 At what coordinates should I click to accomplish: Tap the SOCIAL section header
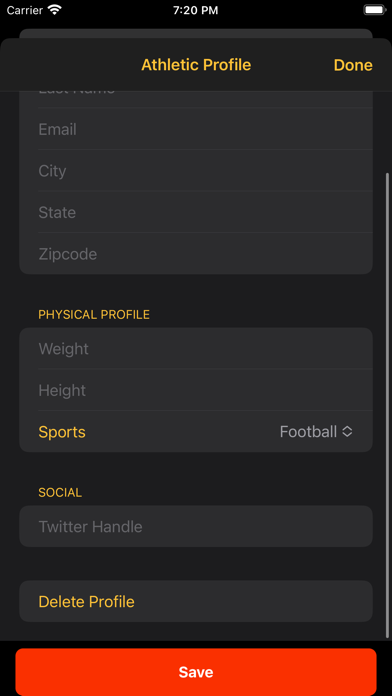point(60,492)
